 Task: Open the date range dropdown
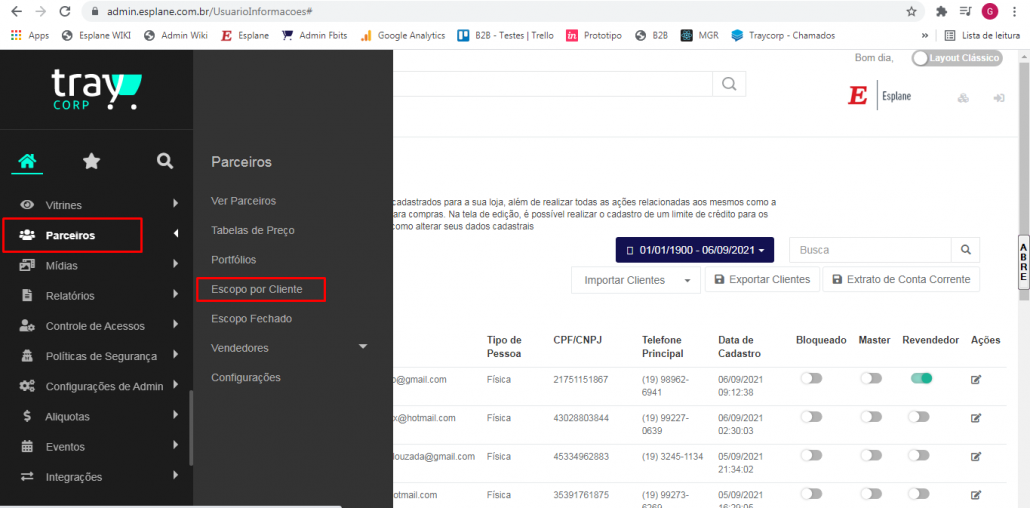pos(695,250)
